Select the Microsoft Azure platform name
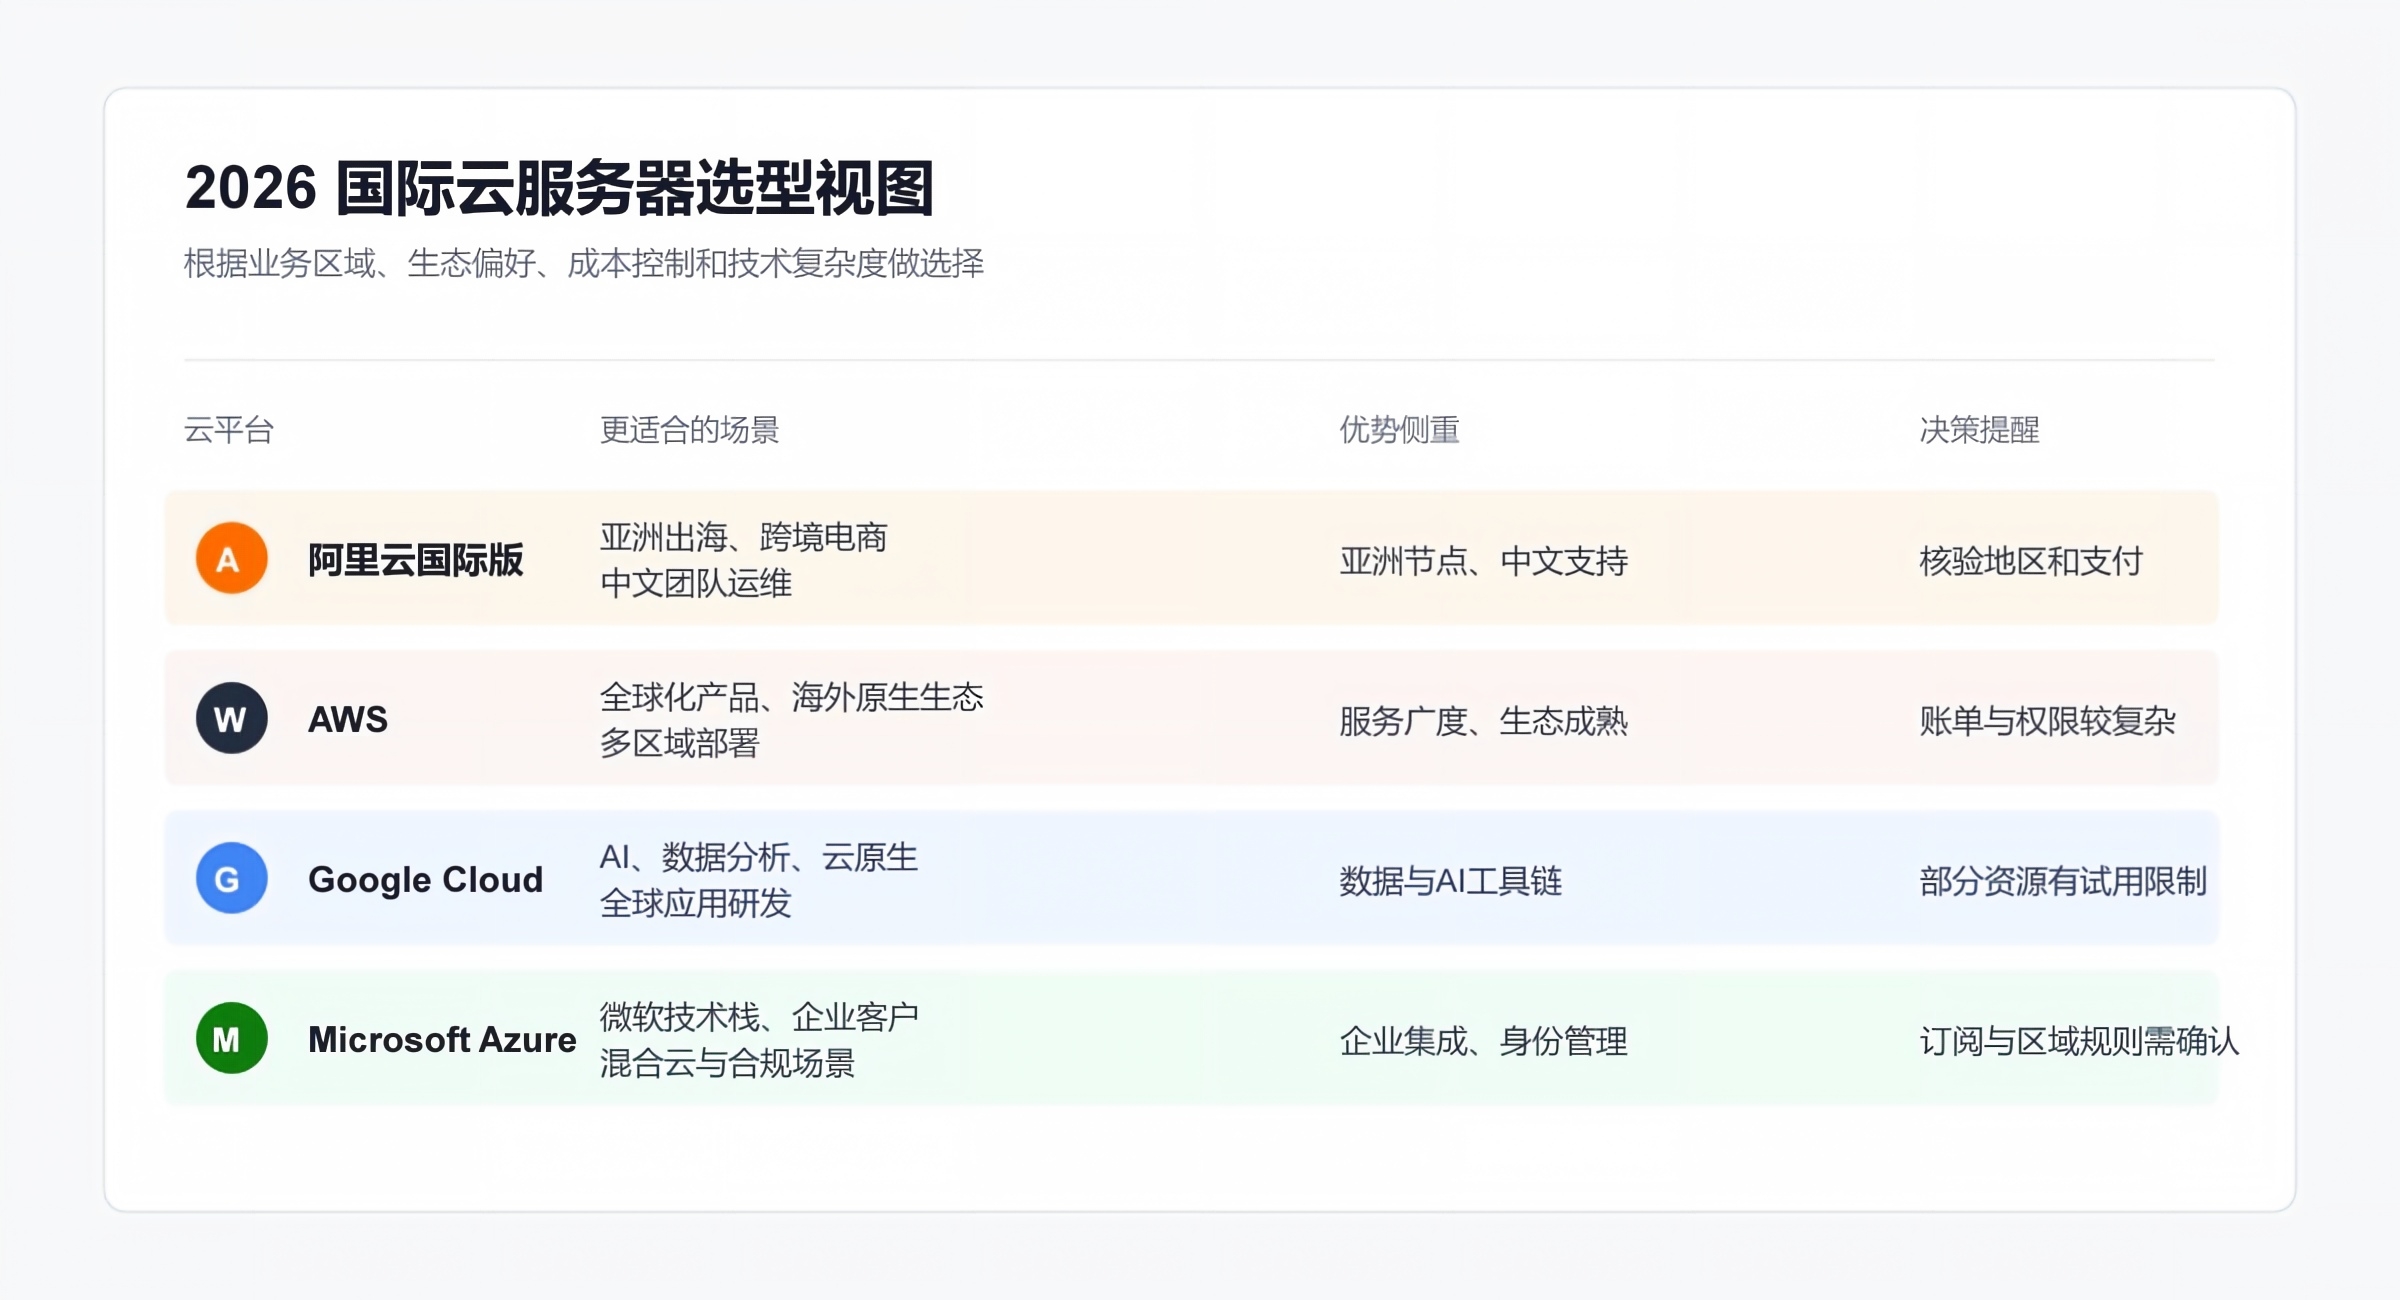This screenshot has height=1300, width=2400. coord(442,1040)
